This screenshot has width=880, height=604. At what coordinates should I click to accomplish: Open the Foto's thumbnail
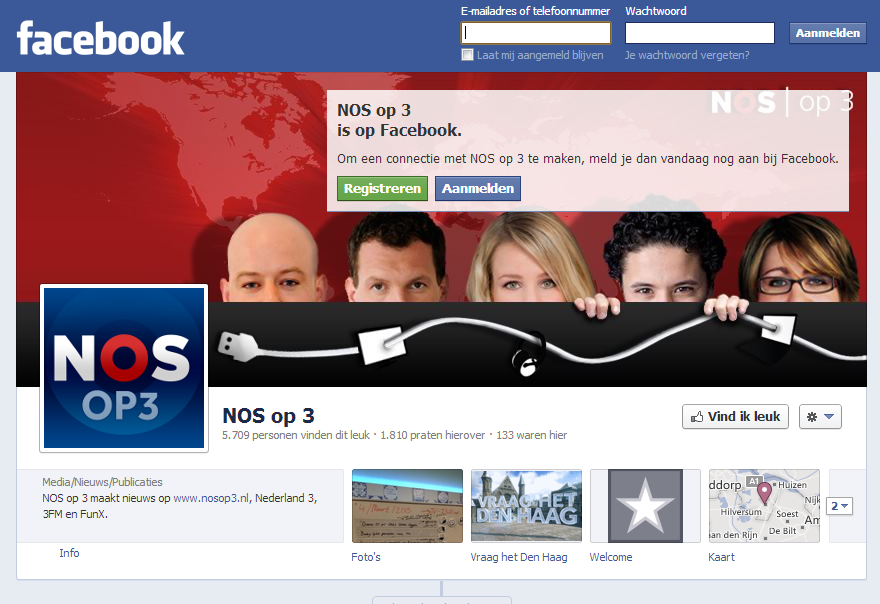pos(407,506)
